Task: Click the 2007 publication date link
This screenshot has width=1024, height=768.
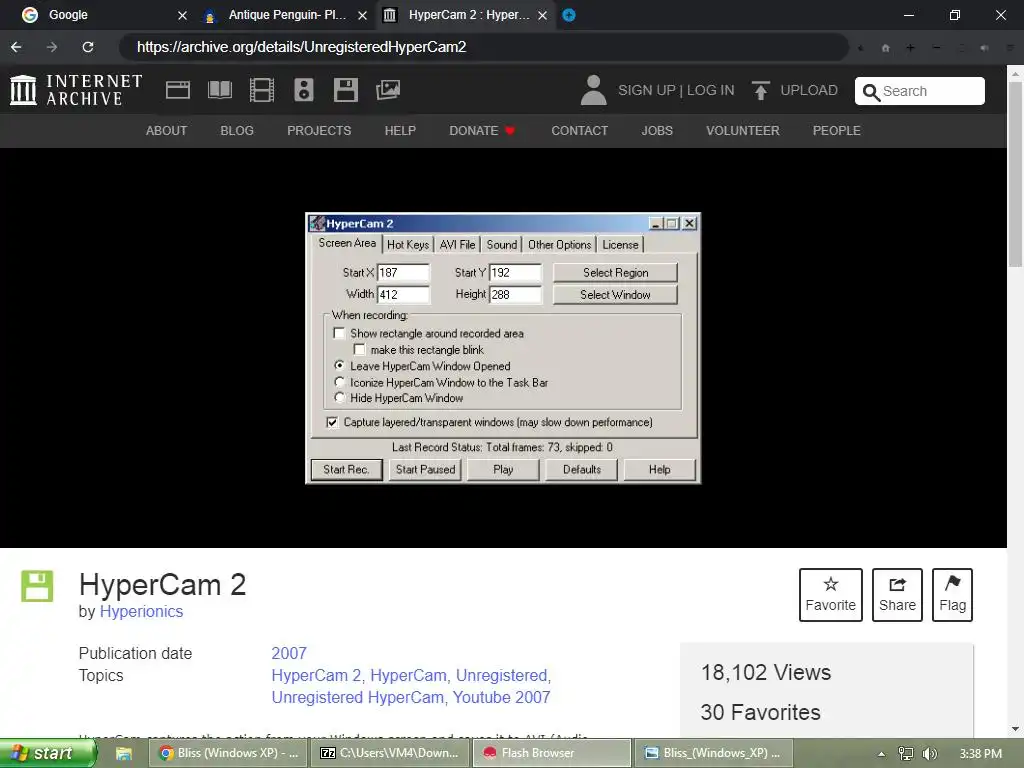Action: click(289, 653)
